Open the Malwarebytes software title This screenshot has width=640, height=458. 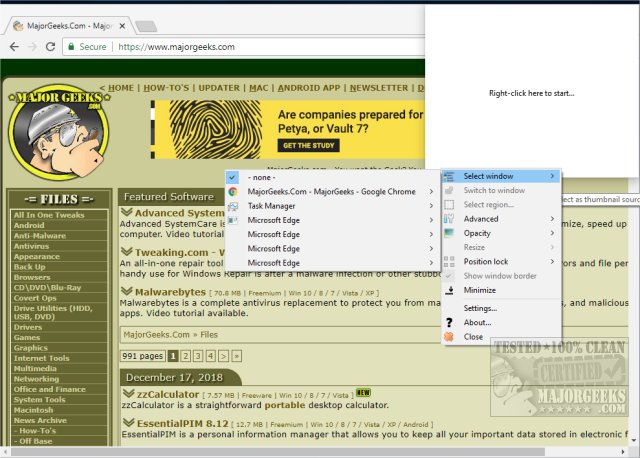coord(170,292)
